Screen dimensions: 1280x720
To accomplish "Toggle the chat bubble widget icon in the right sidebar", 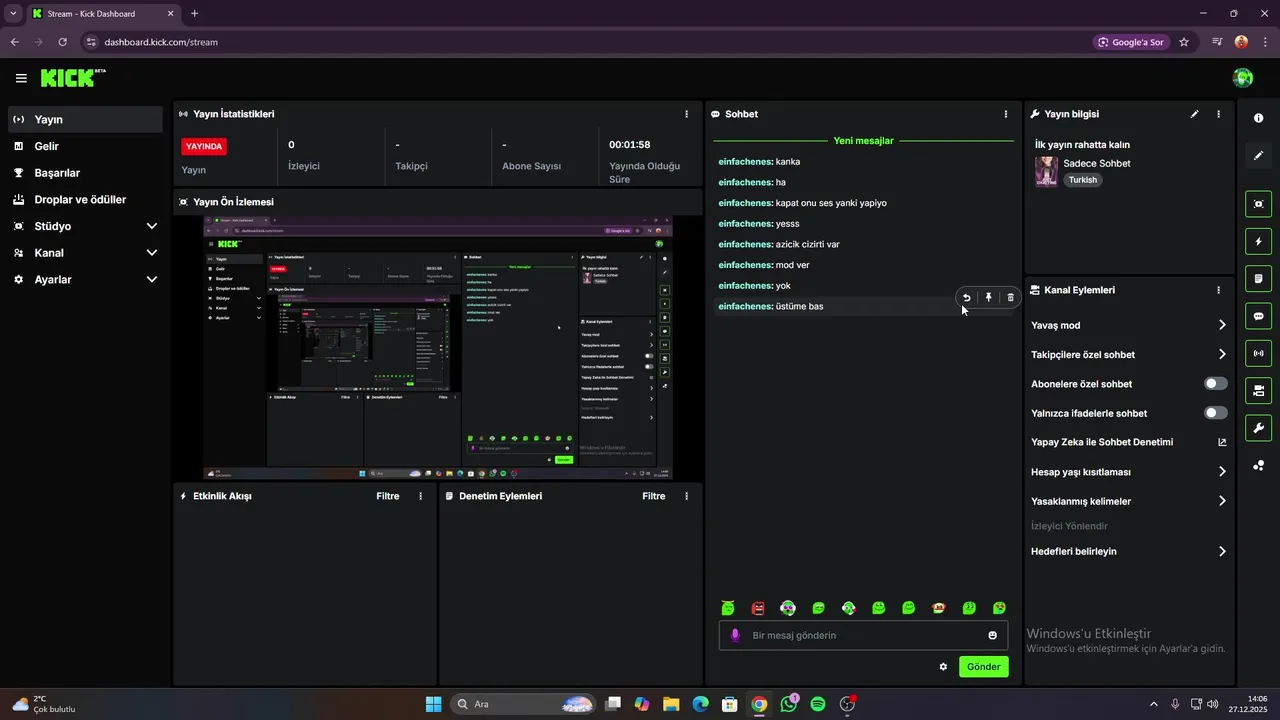I will [1259, 316].
